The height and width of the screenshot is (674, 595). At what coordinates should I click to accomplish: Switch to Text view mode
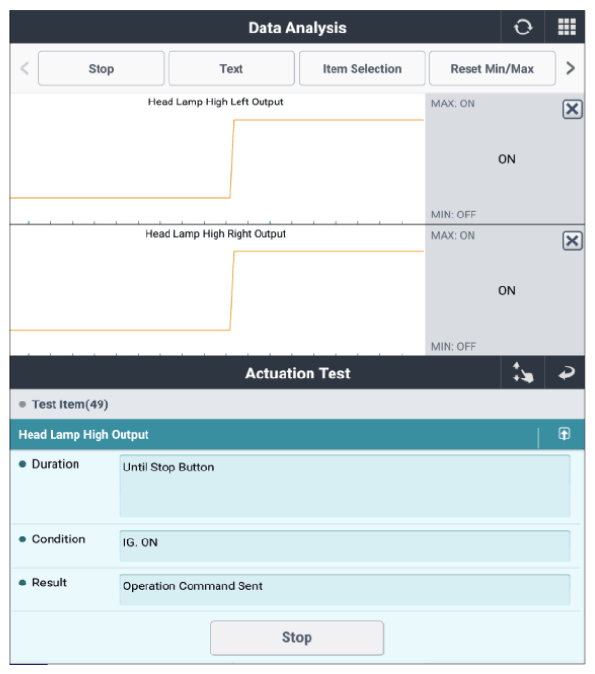pyautogui.click(x=231, y=68)
